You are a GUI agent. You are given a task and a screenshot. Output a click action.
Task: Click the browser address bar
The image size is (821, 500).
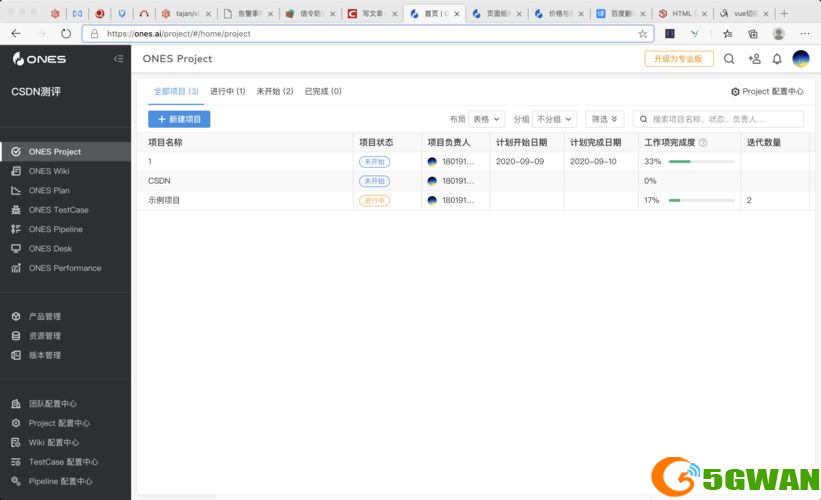(368, 34)
